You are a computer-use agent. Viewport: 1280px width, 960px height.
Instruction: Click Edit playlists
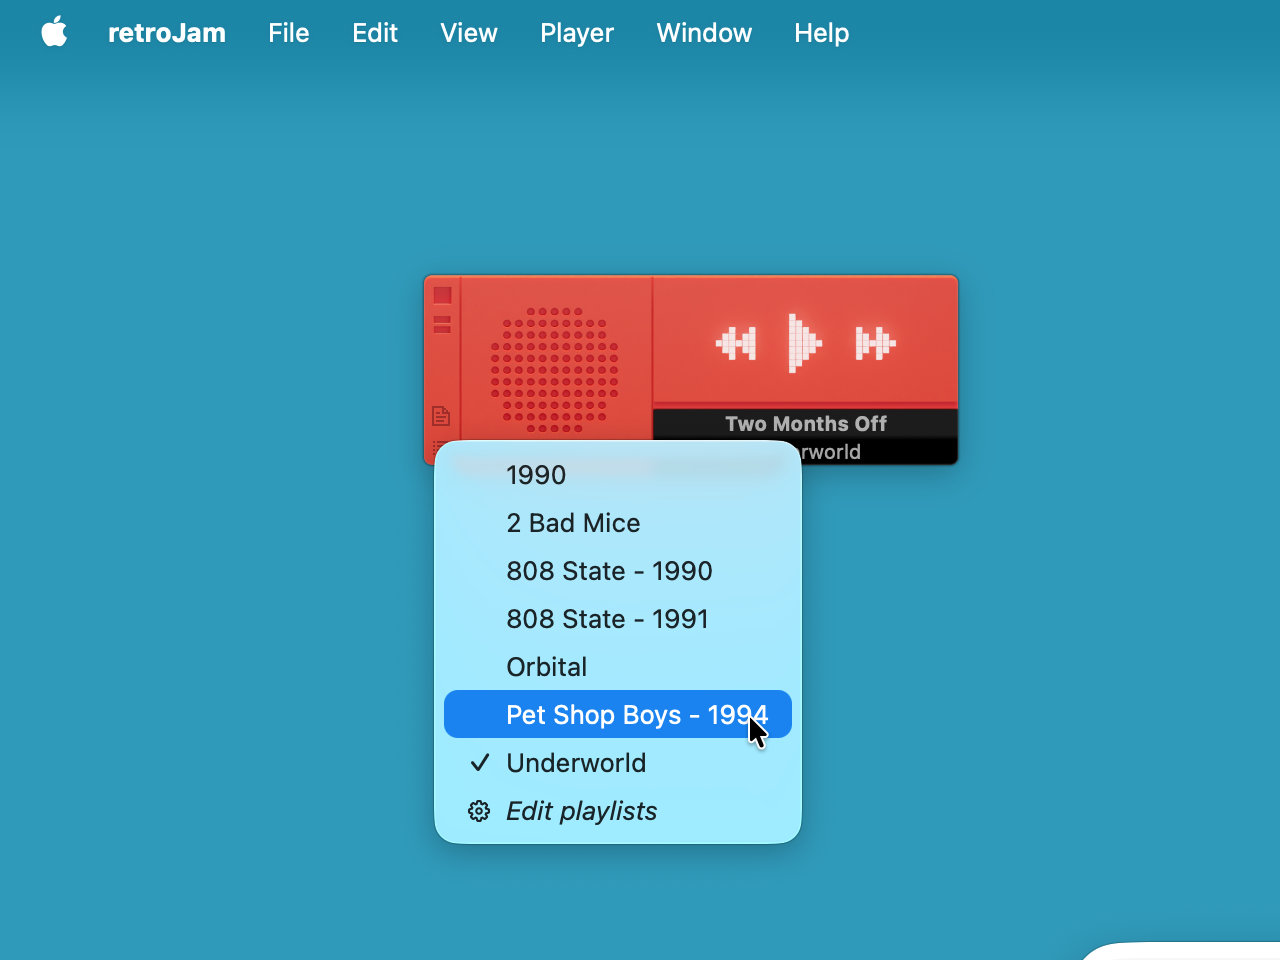(x=581, y=811)
